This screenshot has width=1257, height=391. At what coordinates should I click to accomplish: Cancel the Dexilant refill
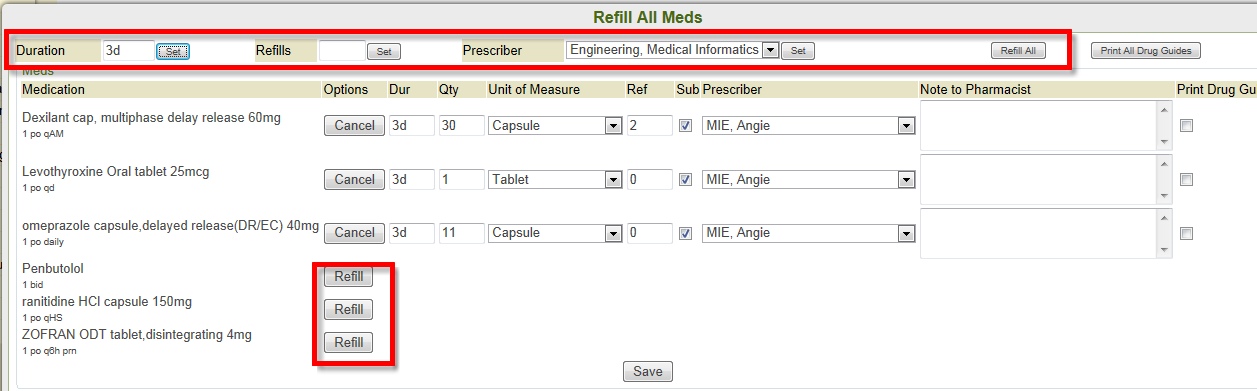pyautogui.click(x=354, y=126)
